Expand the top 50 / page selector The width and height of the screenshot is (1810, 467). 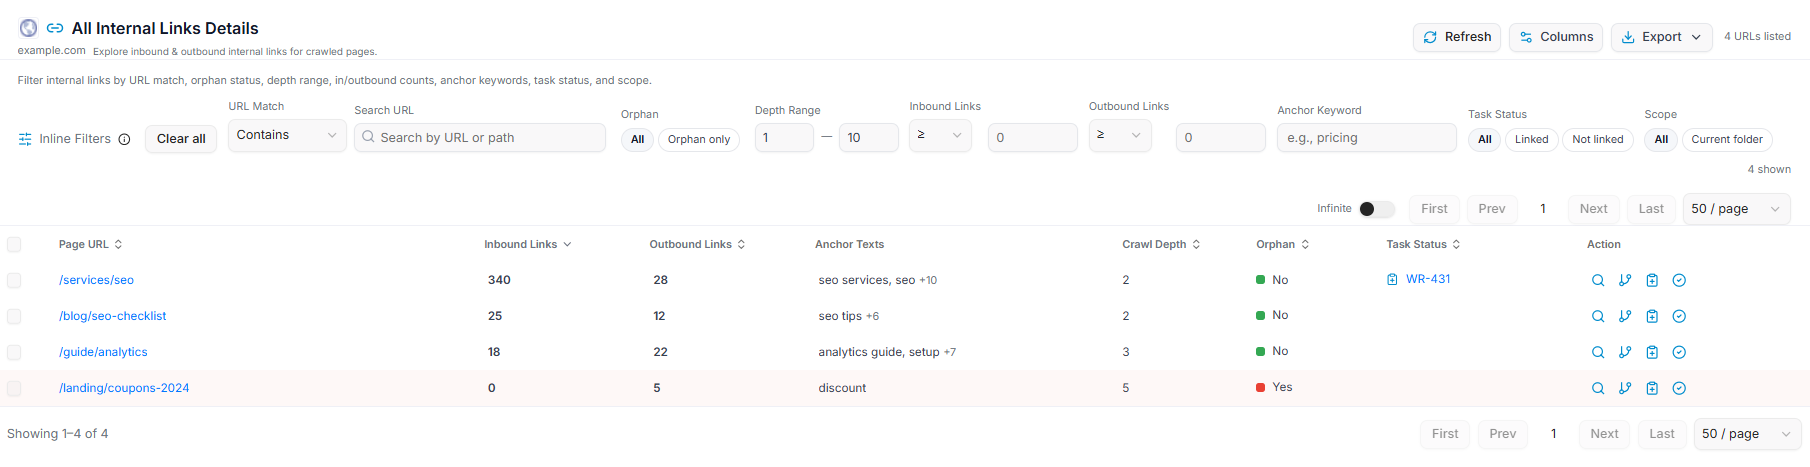pyautogui.click(x=1736, y=209)
